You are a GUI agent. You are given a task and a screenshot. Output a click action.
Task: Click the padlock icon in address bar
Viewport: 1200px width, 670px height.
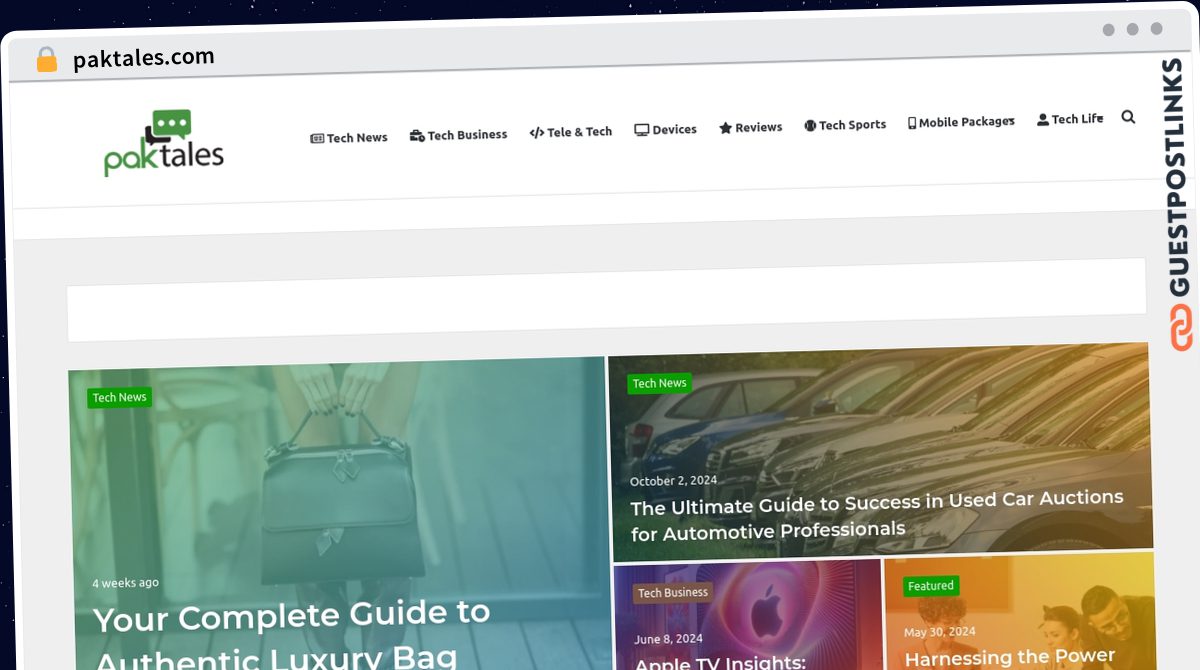pyautogui.click(x=47, y=60)
